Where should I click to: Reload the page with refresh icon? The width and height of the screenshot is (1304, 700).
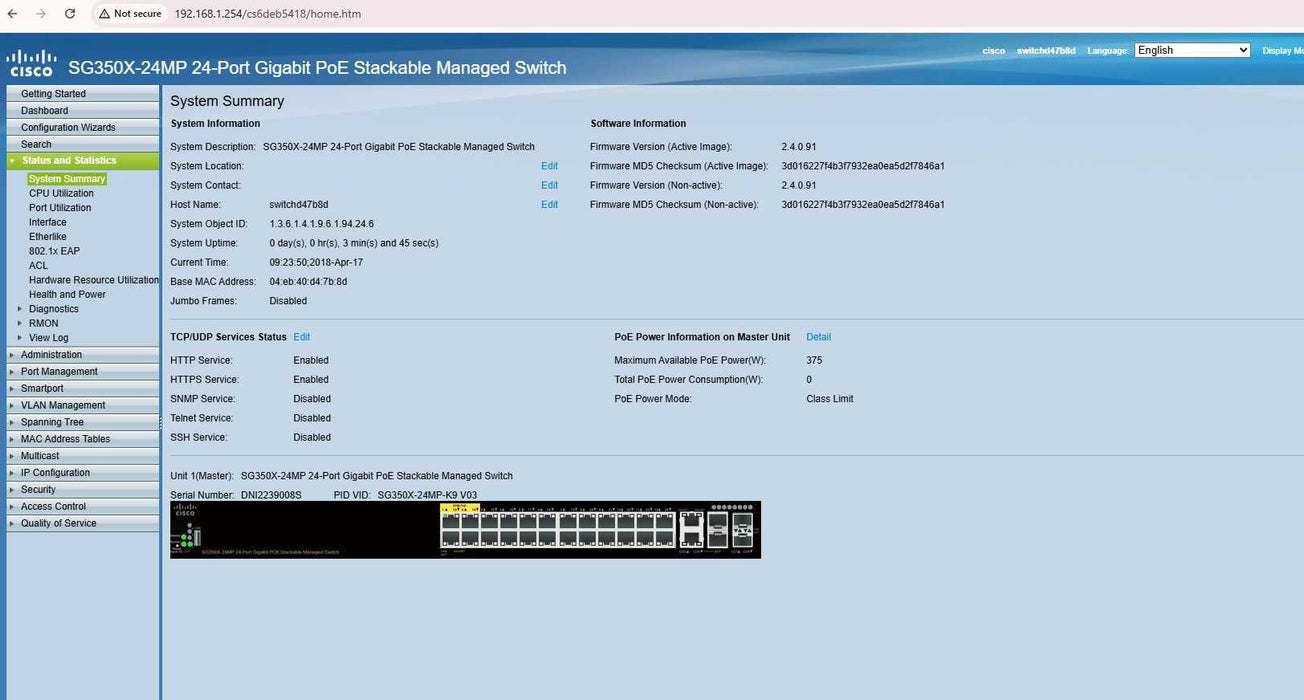(70, 14)
